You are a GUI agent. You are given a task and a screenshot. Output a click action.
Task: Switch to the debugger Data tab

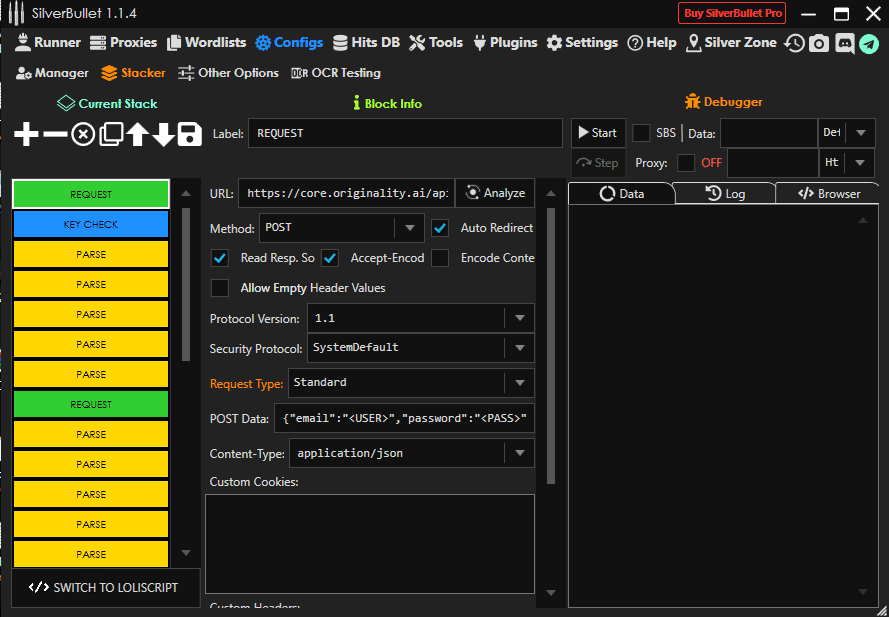621,193
